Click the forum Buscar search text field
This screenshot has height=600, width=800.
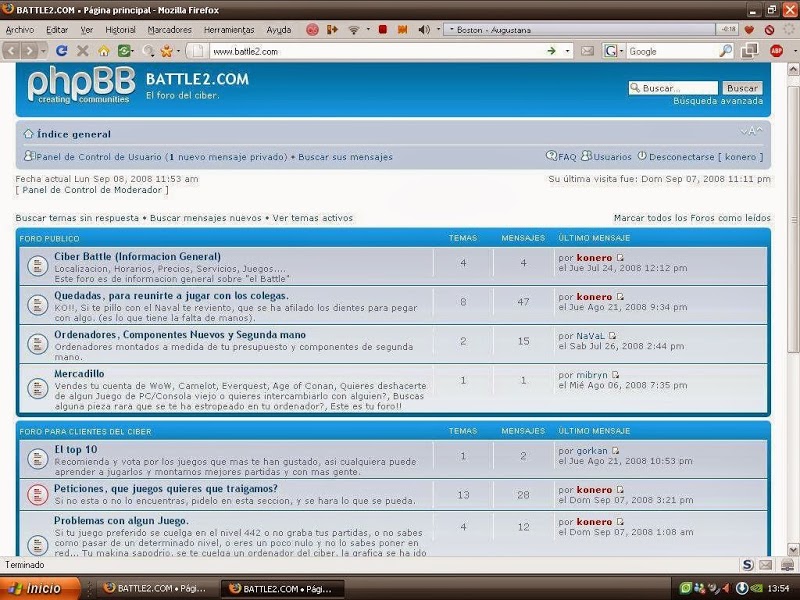click(673, 88)
